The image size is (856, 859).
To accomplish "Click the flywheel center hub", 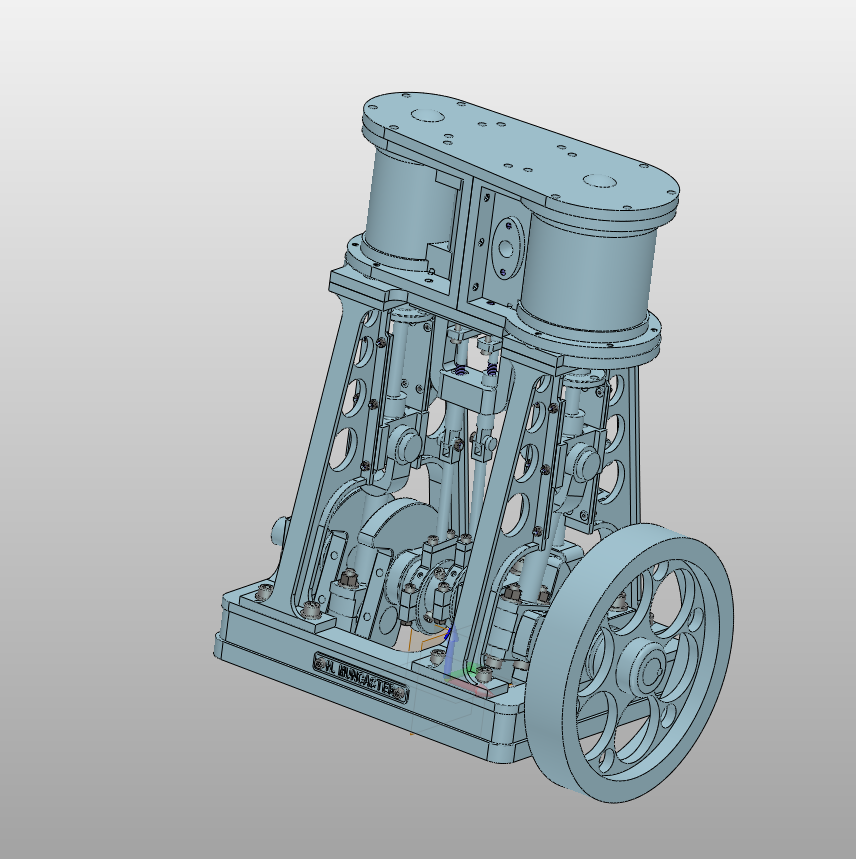I will pyautogui.click(x=648, y=667).
